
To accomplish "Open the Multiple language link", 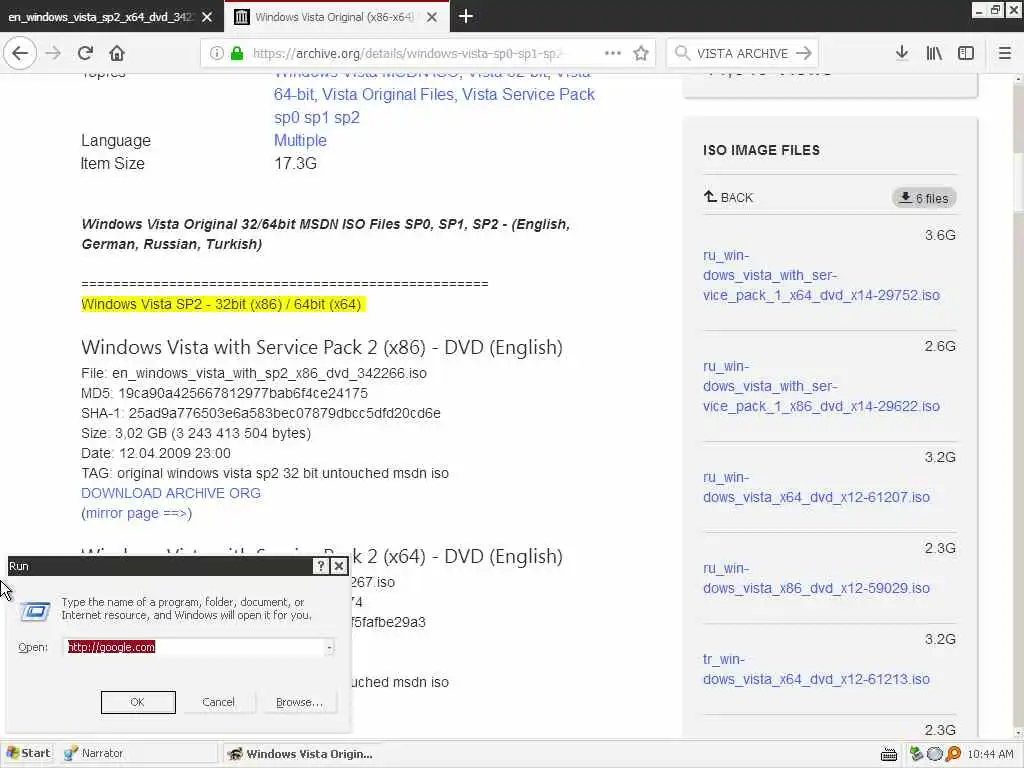I will click(x=300, y=140).
